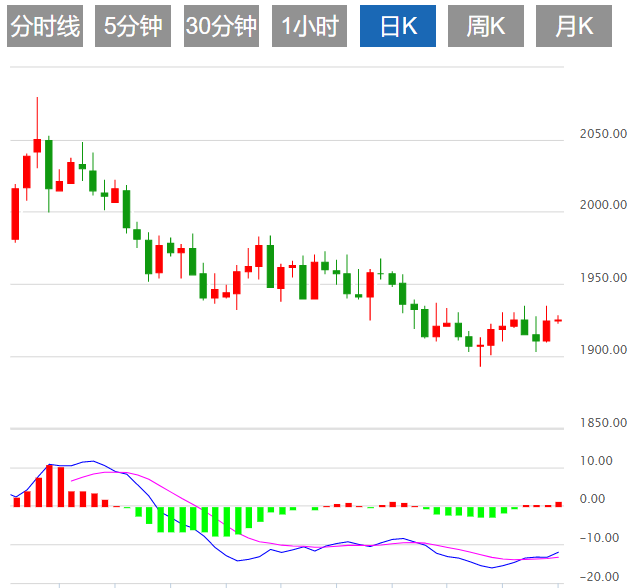Switch to the 月K monthly tab

574,26
